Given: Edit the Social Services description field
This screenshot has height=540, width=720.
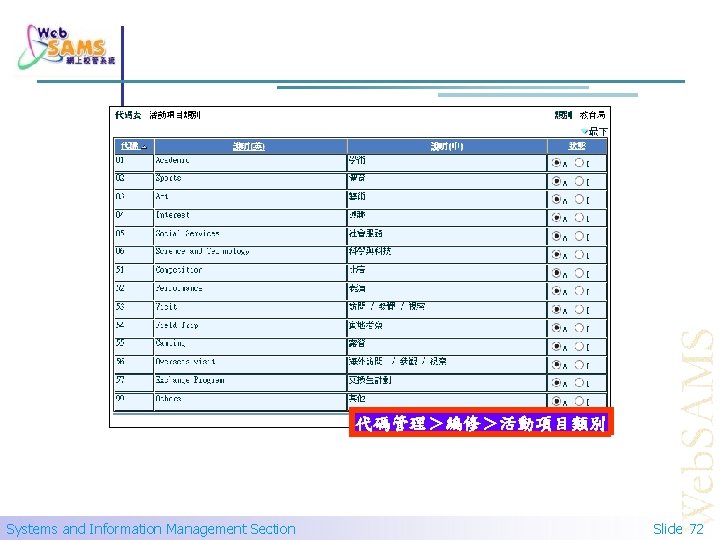Looking at the screenshot, I should [x=250, y=236].
